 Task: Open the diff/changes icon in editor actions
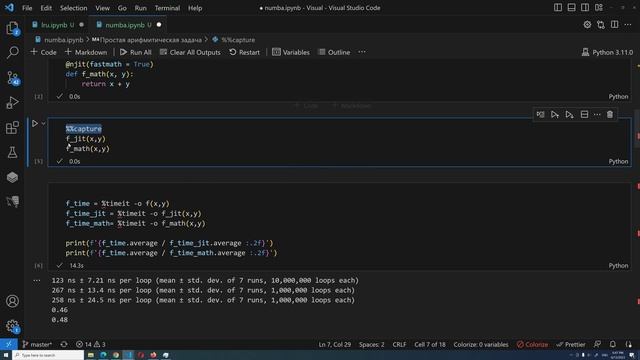[601, 25]
